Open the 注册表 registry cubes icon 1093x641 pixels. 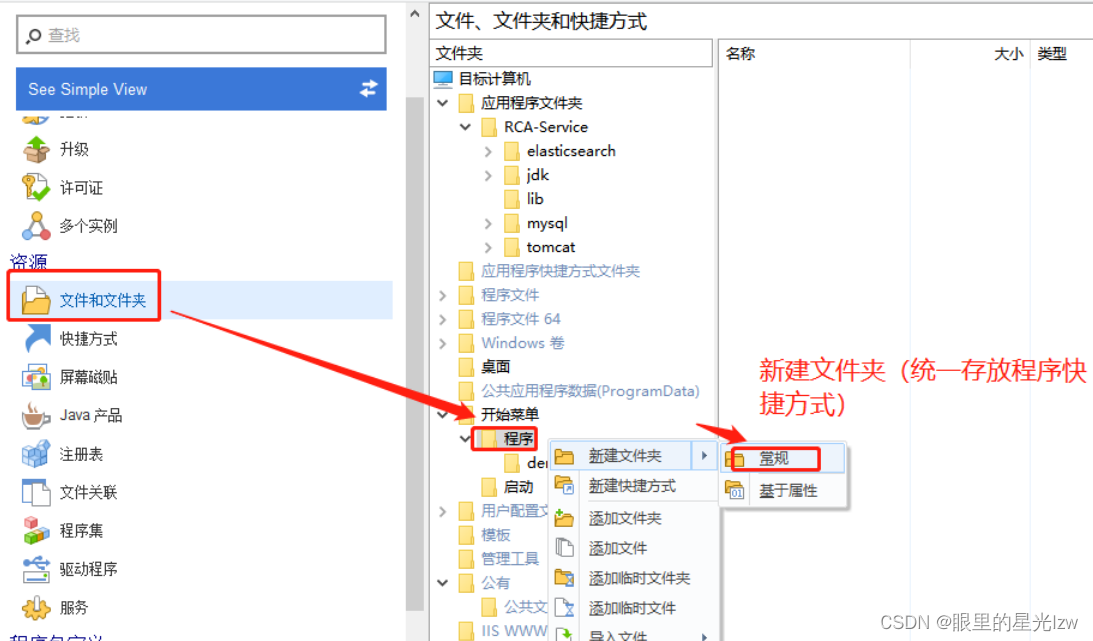[x=36, y=454]
